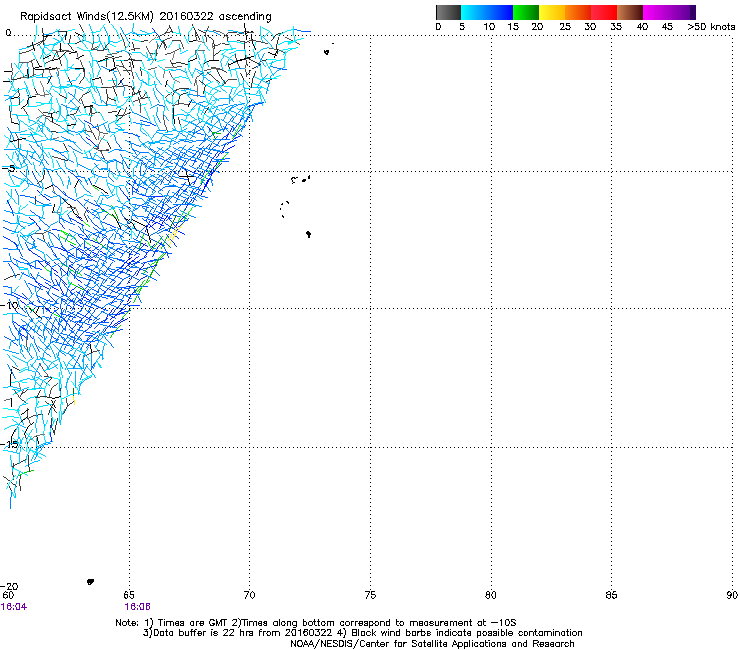Click the '25' legend scale label
The image size is (740, 650).
click(565, 27)
